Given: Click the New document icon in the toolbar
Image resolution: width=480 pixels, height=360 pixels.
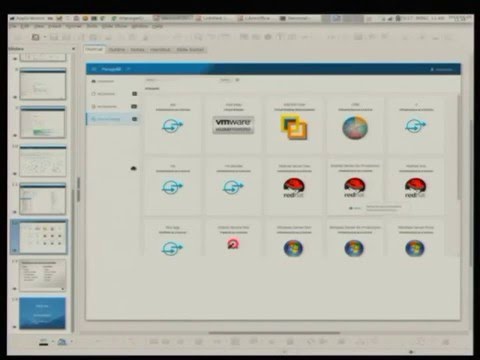Looking at the screenshot, I should pos(35,37).
